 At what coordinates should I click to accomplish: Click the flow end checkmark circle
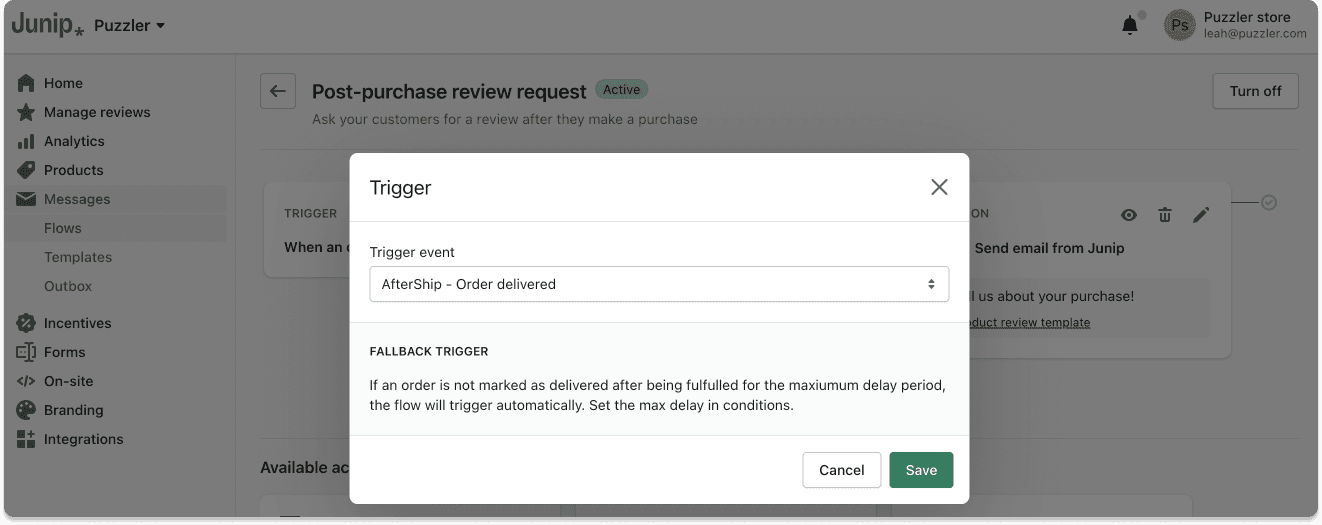point(1269,203)
